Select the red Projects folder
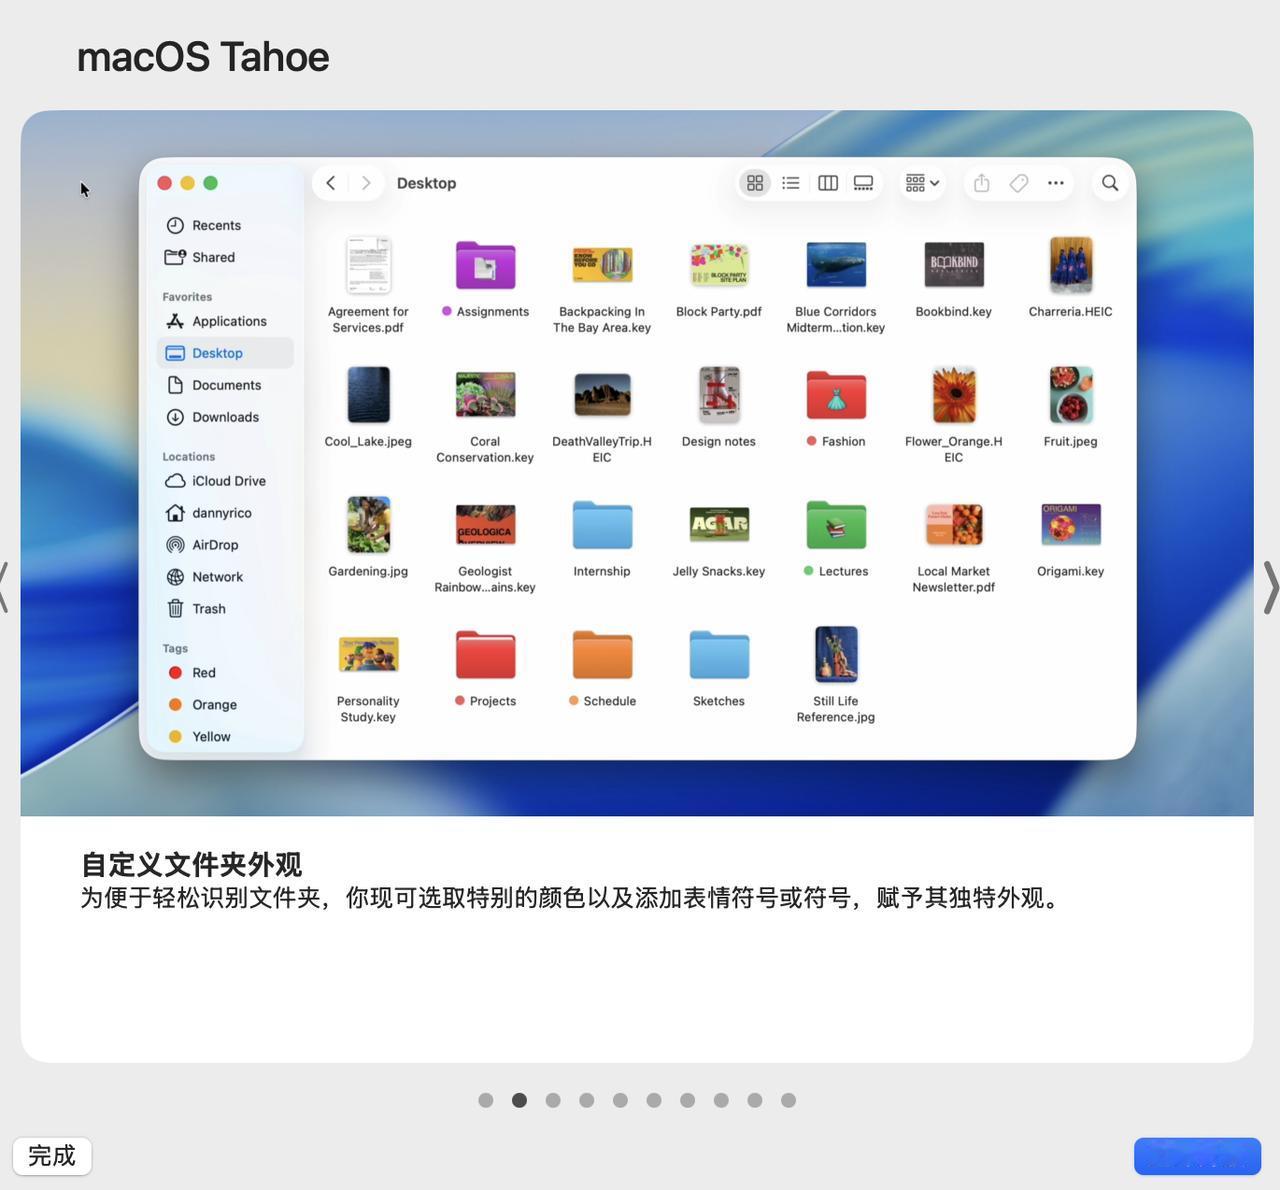1280x1190 pixels. (x=485, y=655)
